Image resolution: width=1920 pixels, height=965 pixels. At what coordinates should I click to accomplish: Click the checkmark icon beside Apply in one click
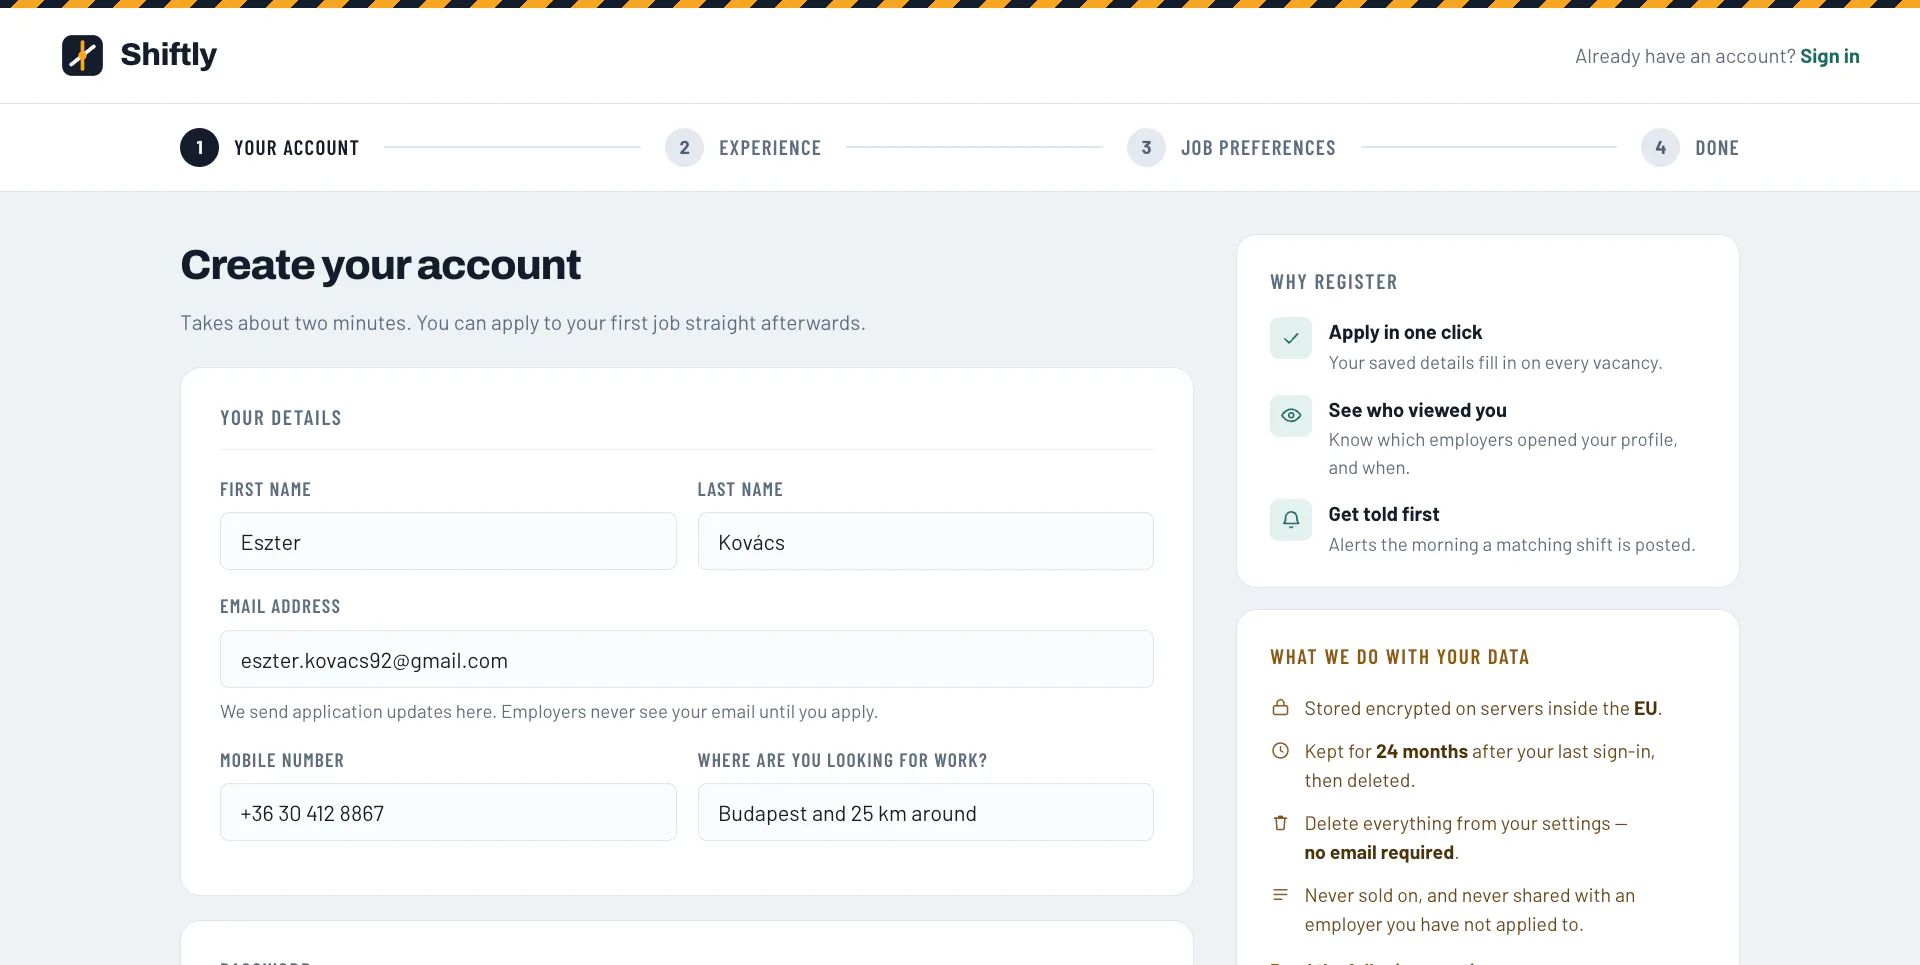point(1291,338)
